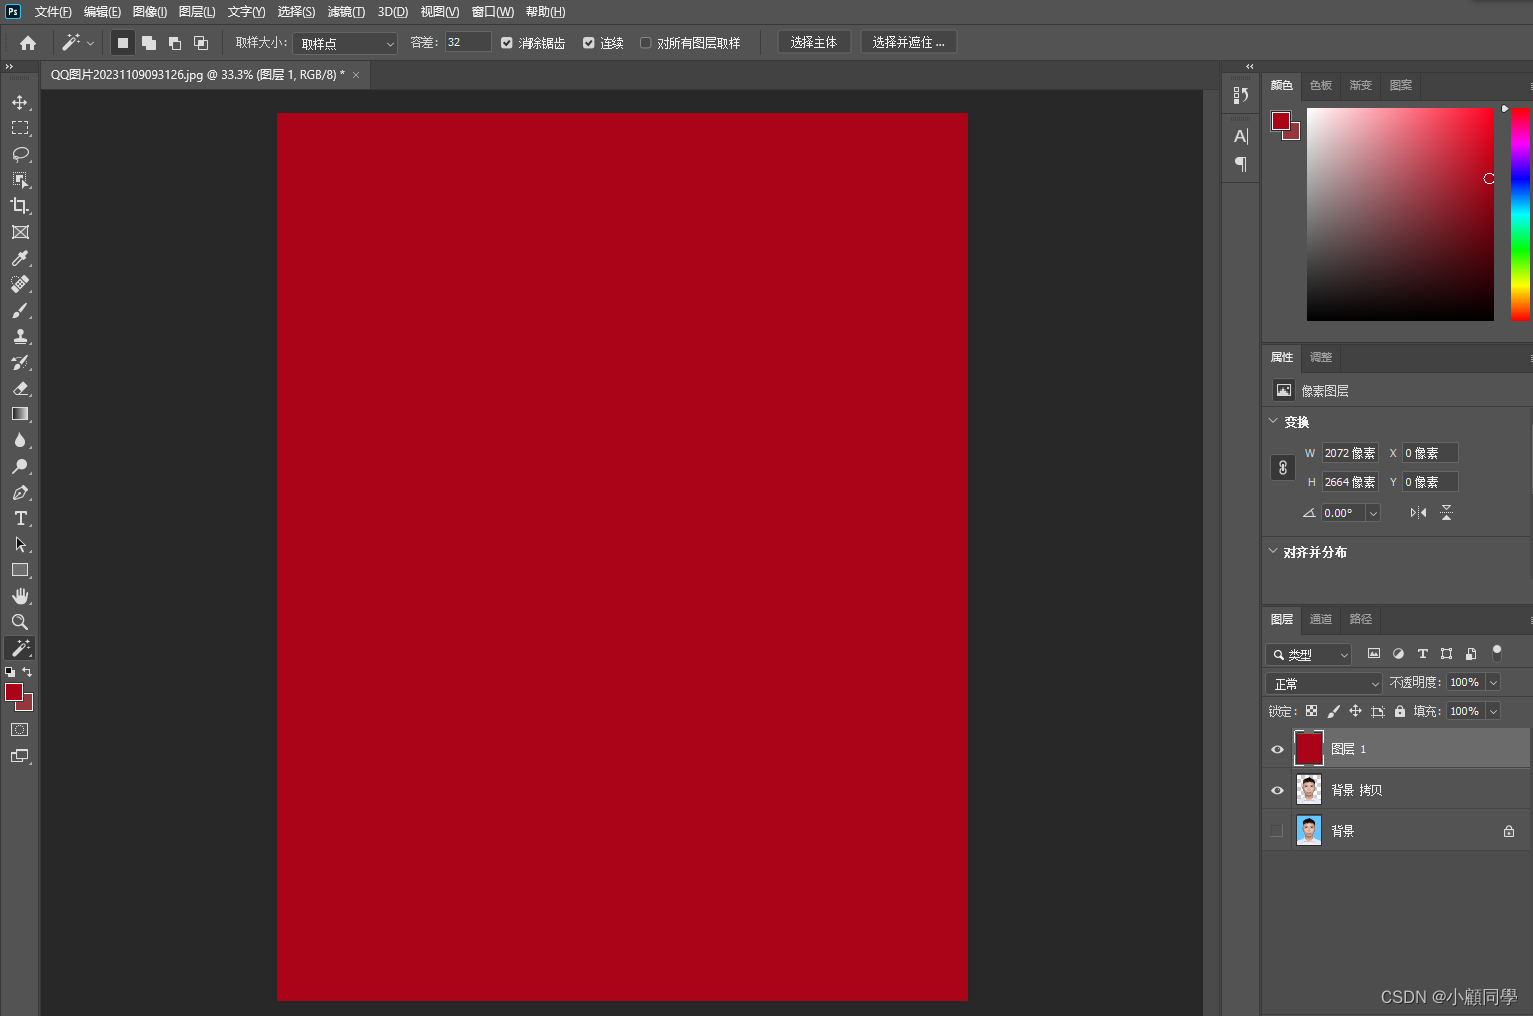
Task: Click the flip horizontal icon in Properties
Action: 1418,513
